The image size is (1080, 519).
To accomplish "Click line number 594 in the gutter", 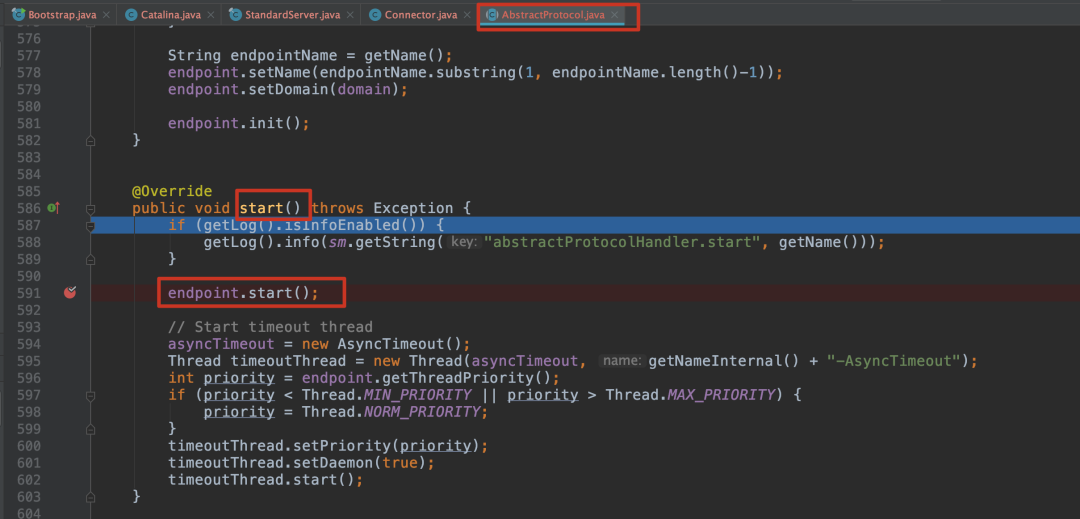I will (x=28, y=344).
